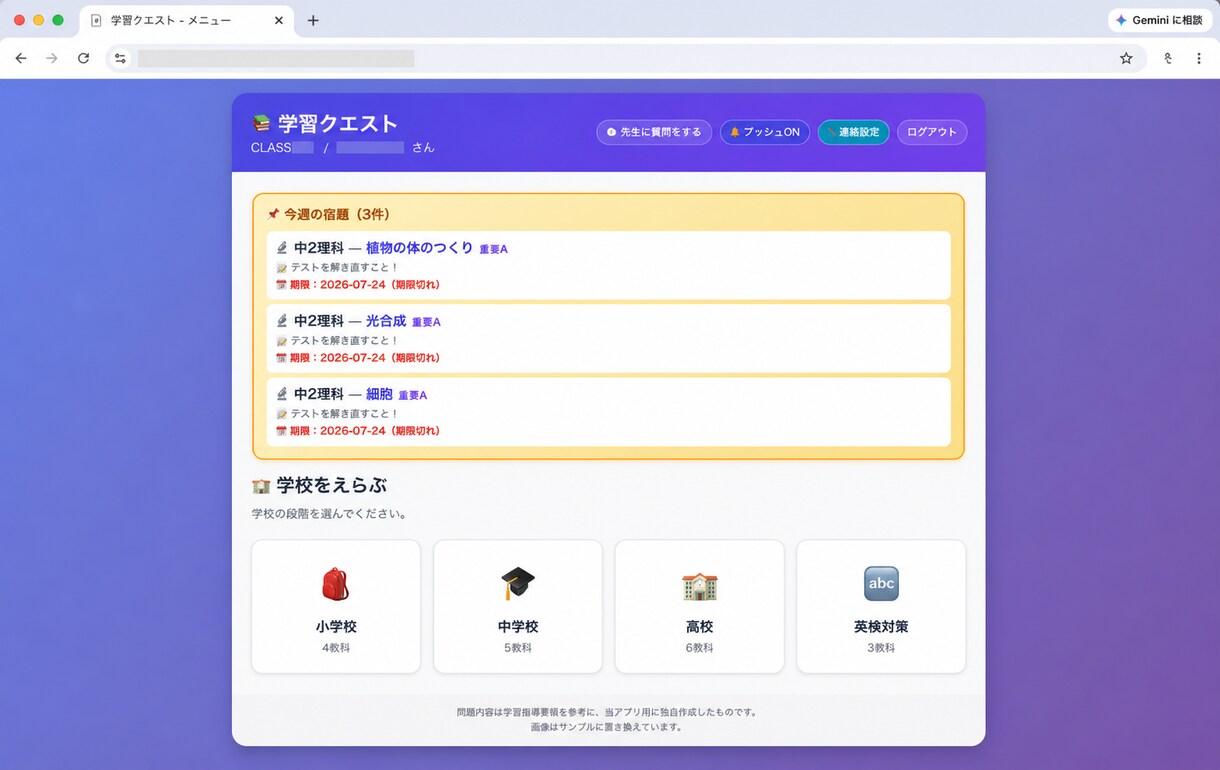The height and width of the screenshot is (770, 1220).
Task: Click the address bar field
Action: point(625,59)
